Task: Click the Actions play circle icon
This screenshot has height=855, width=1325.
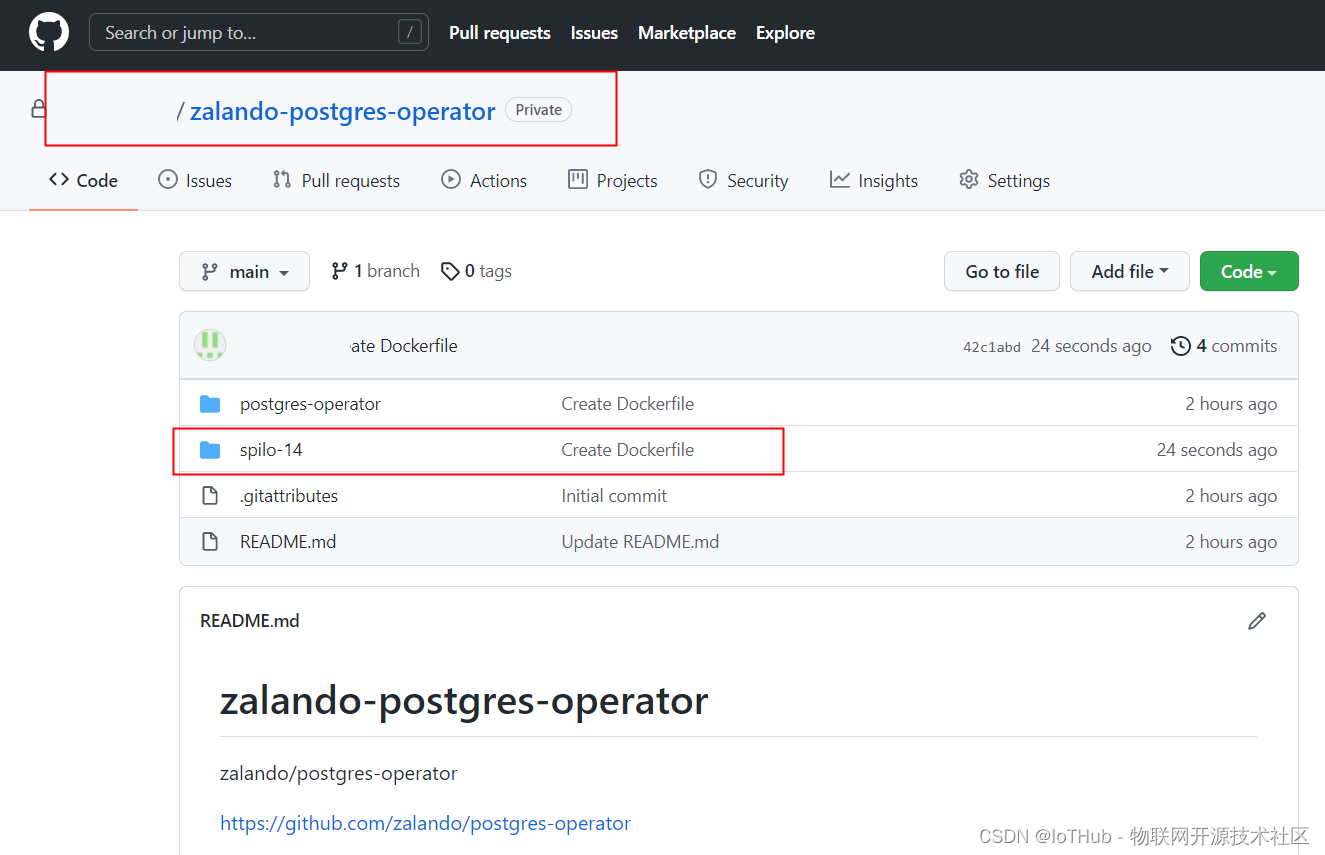Action: click(x=451, y=179)
